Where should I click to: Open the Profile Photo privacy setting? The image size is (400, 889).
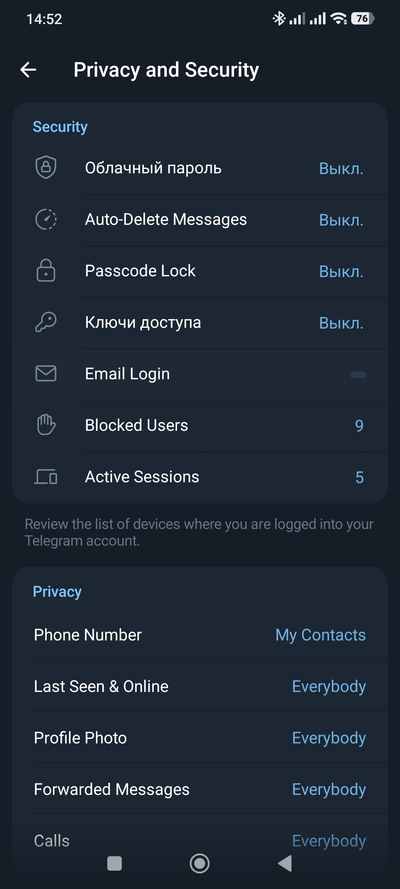click(x=200, y=738)
